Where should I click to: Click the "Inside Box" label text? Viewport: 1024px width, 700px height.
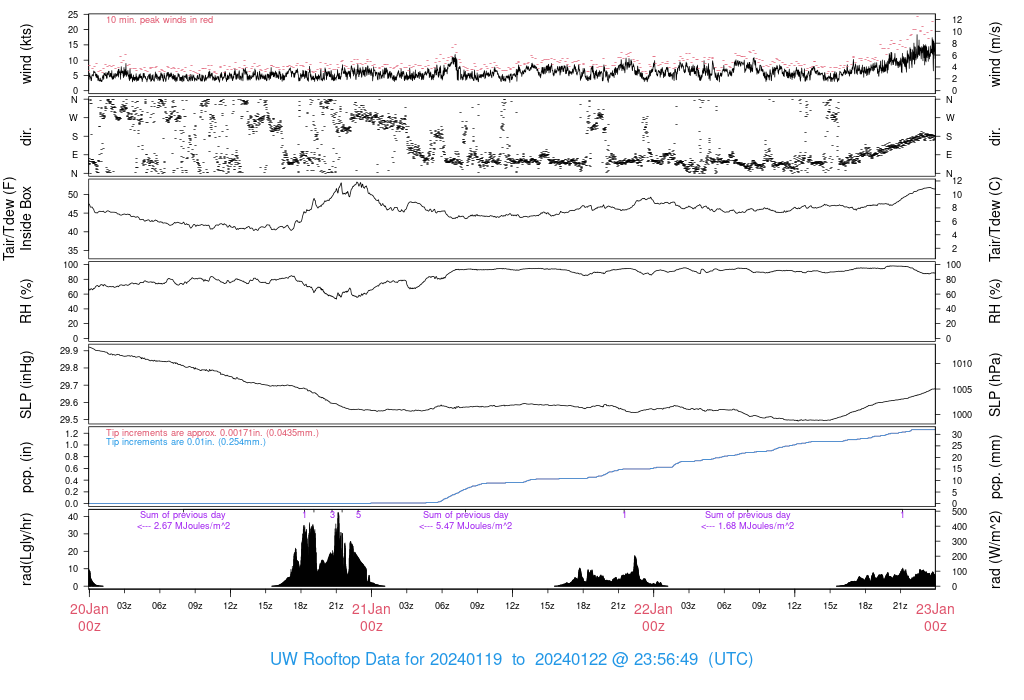[x=26, y=218]
